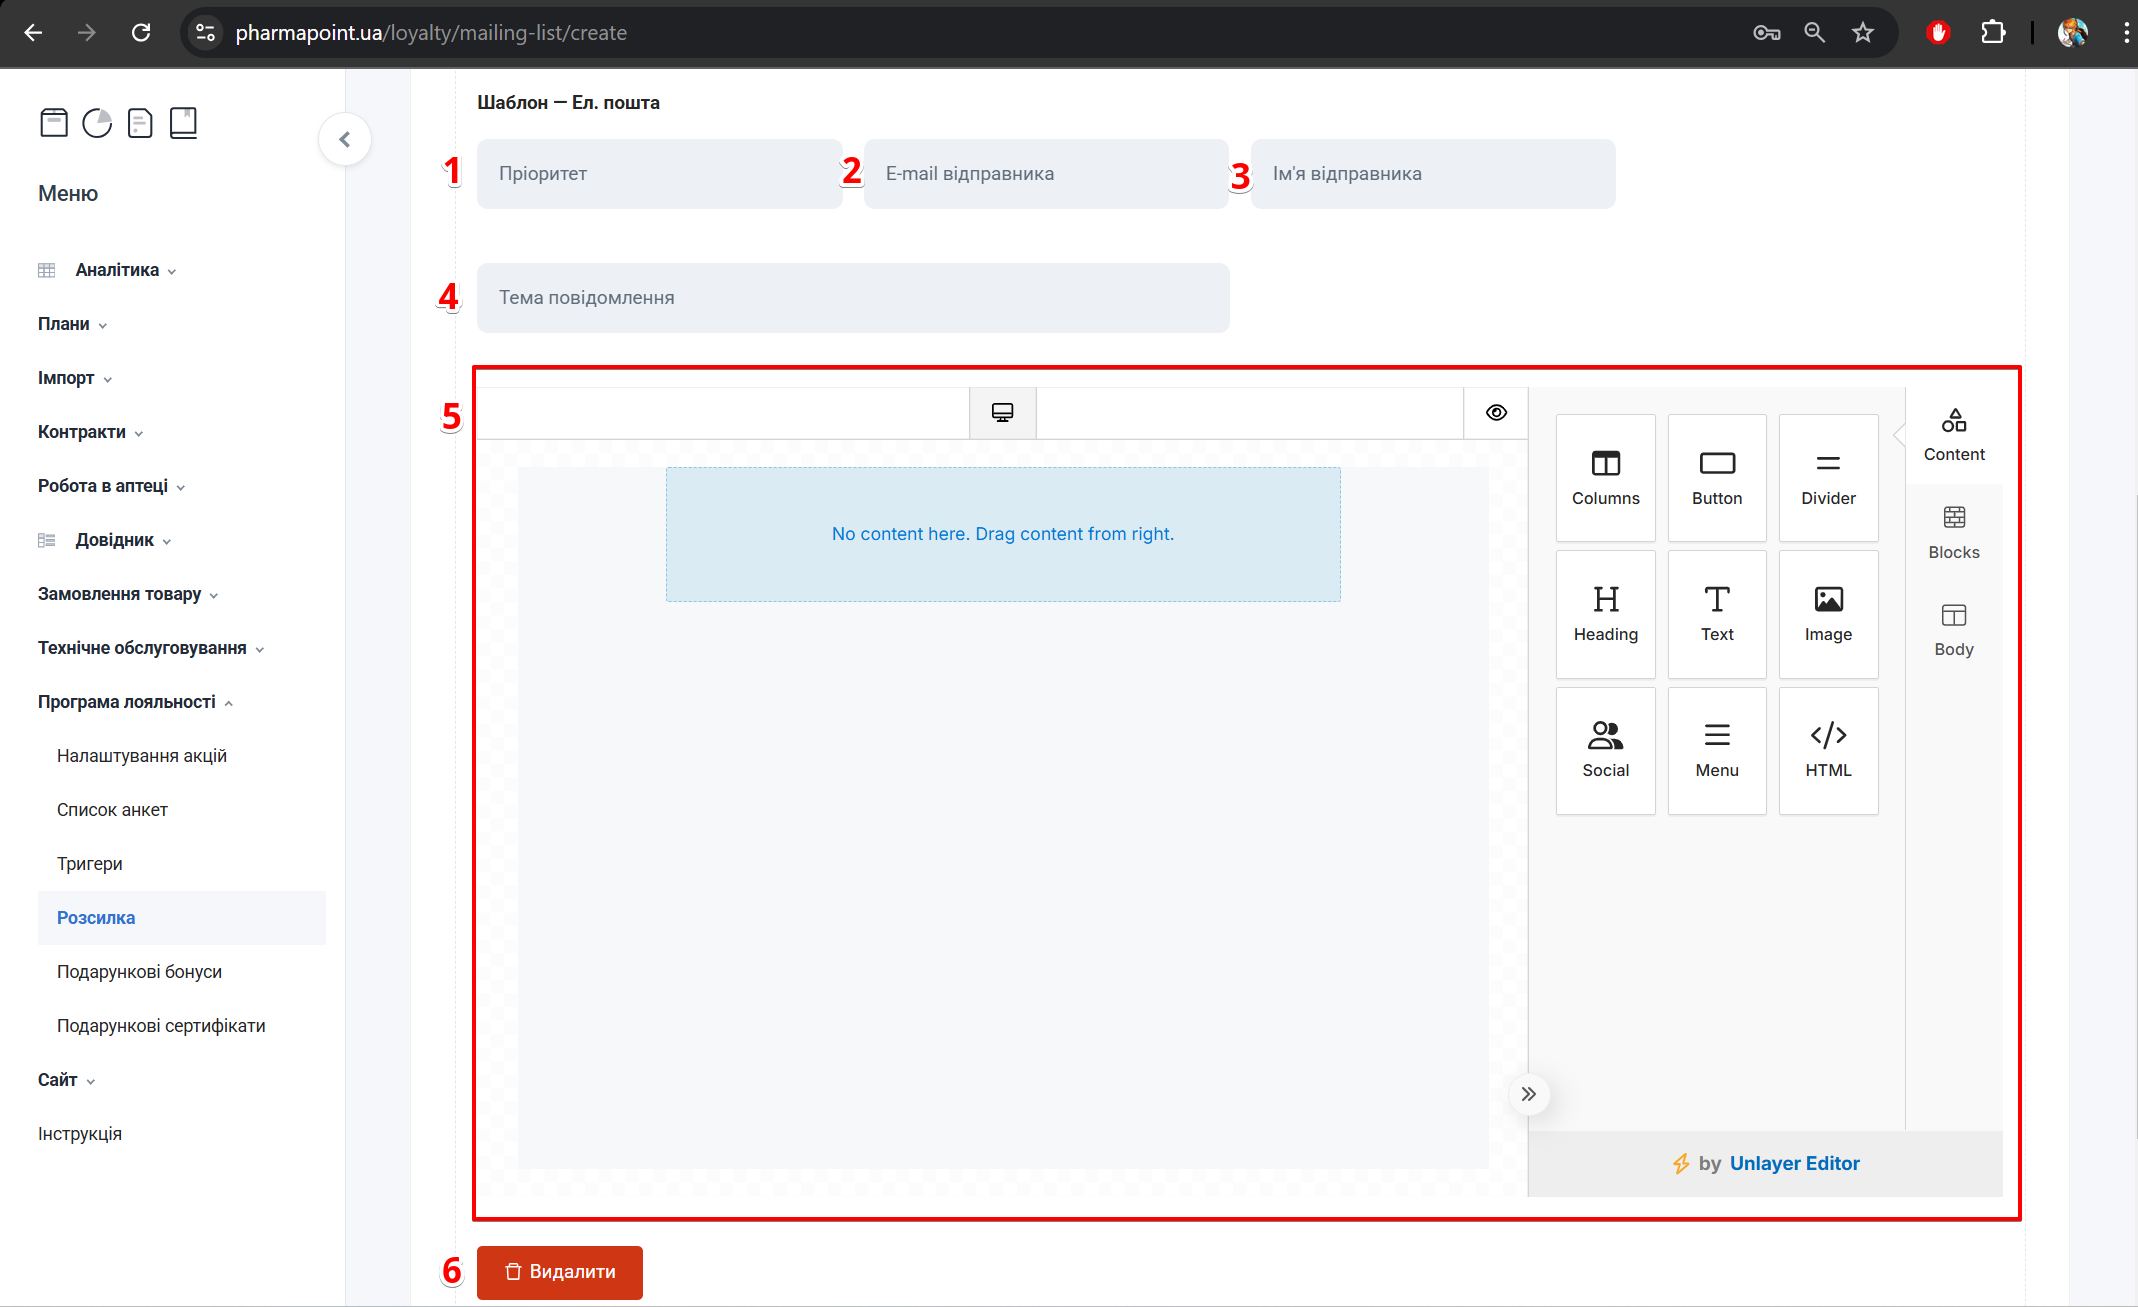Select the HTML content block
Viewport: 2138px width, 1307px height.
(1827, 750)
